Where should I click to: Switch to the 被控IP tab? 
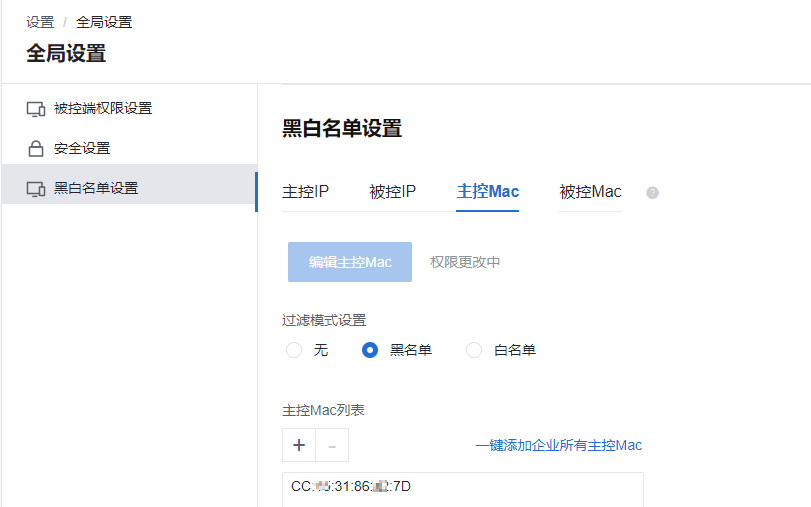pos(392,191)
